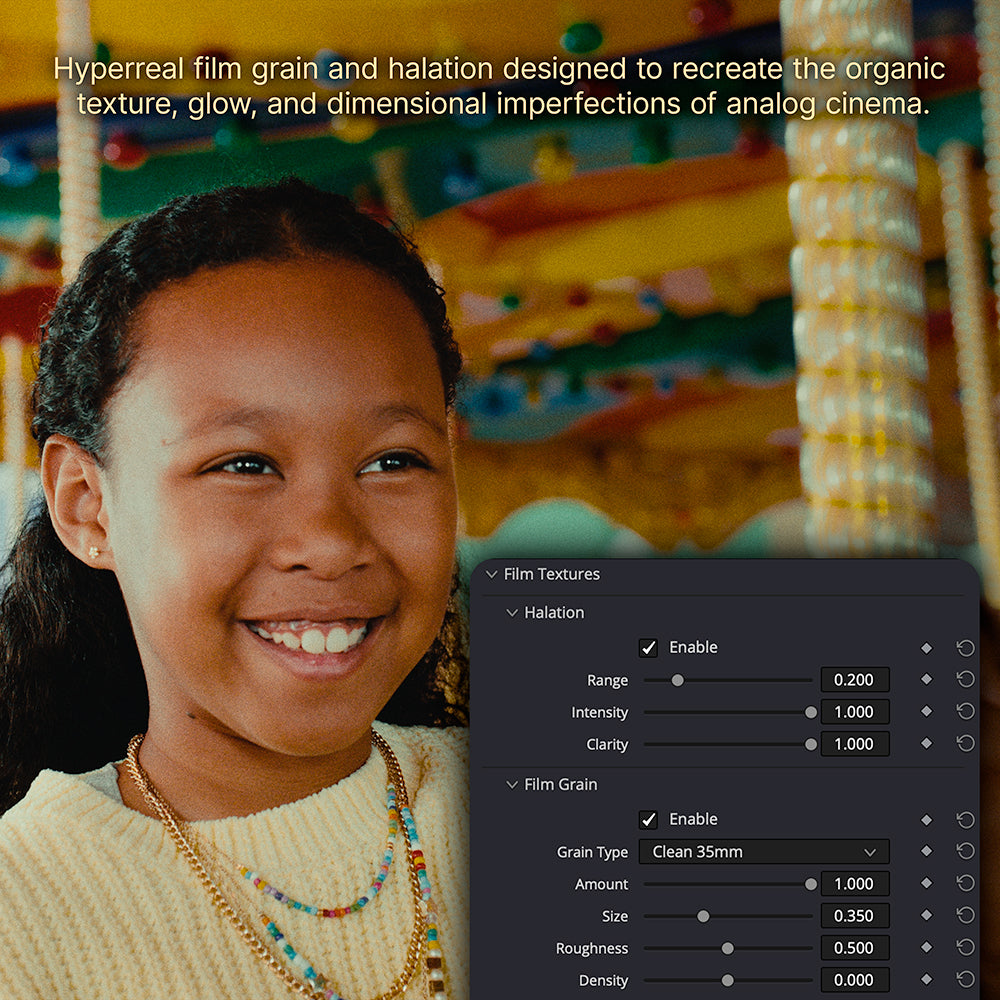1000x1000 pixels.
Task: Click the Clarity value field
Action: [855, 744]
